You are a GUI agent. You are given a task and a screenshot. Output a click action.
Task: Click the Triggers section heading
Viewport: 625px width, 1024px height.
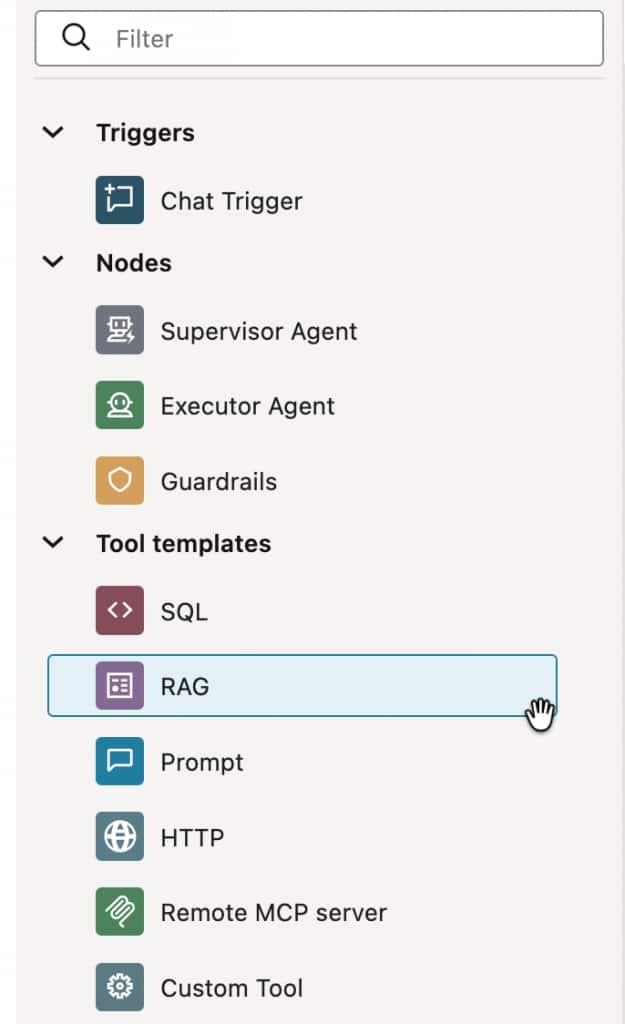click(146, 133)
